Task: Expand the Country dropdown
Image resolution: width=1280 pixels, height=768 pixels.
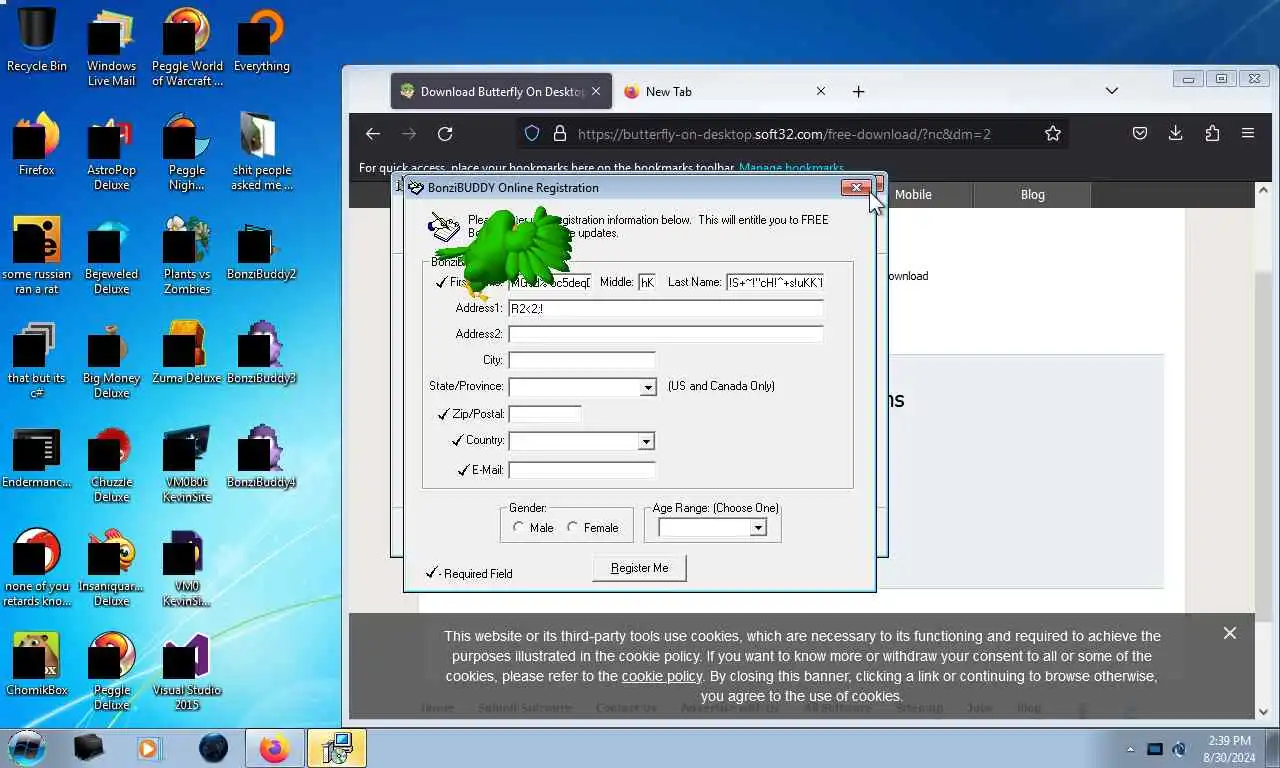Action: (646, 441)
